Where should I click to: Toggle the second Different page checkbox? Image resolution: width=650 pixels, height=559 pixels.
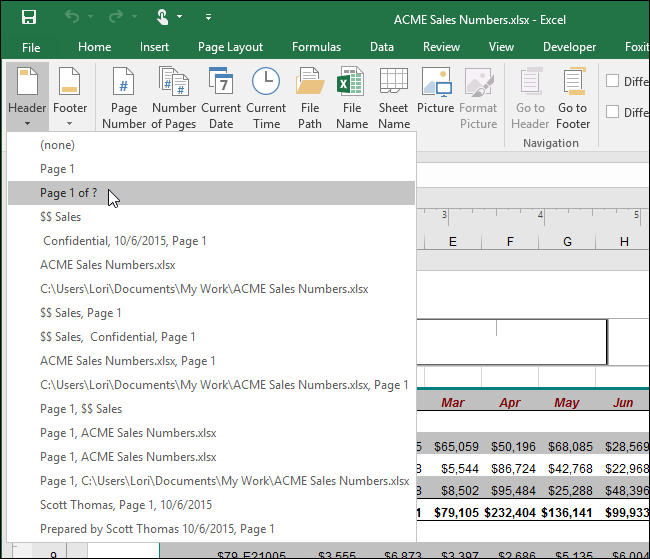pos(613,111)
